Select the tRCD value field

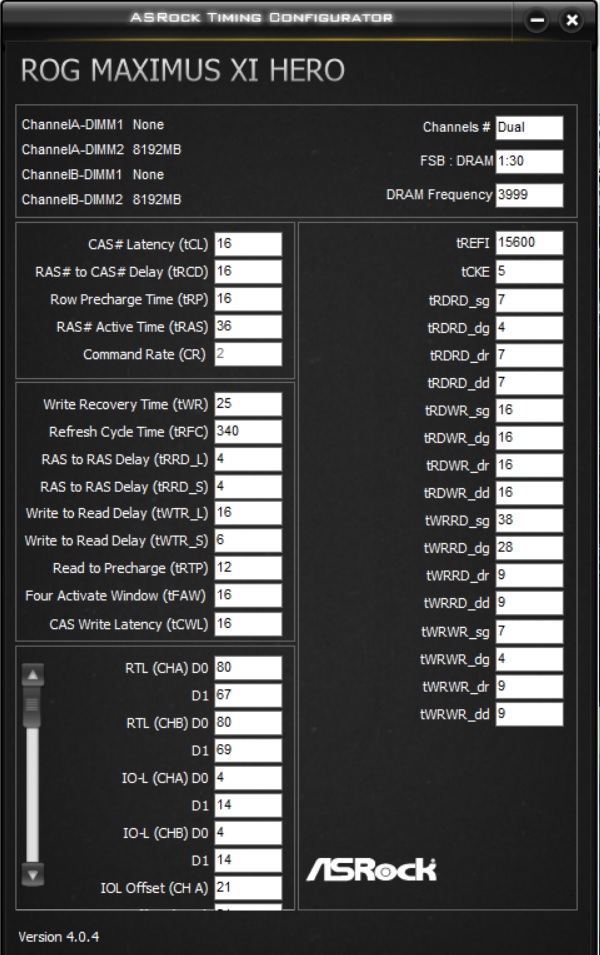pyautogui.click(x=248, y=272)
